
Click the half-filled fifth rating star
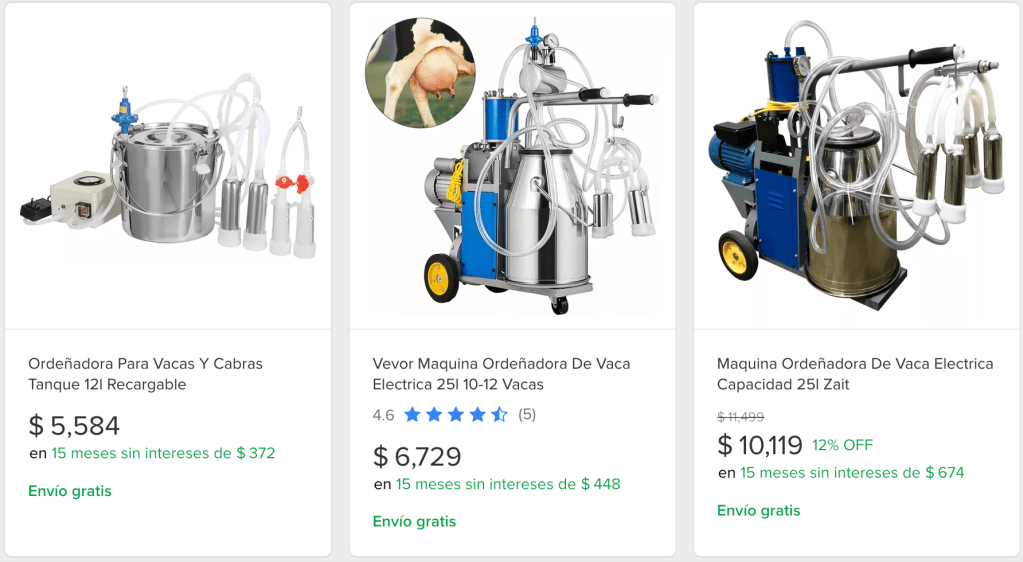pos(499,414)
